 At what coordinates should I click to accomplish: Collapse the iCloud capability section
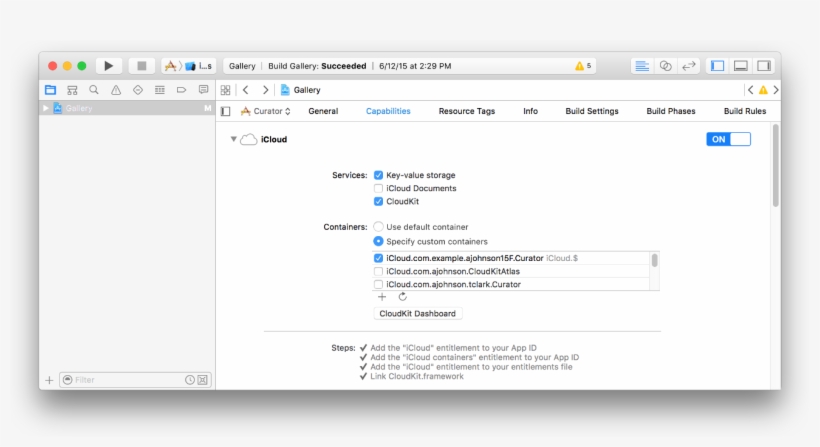[233, 139]
